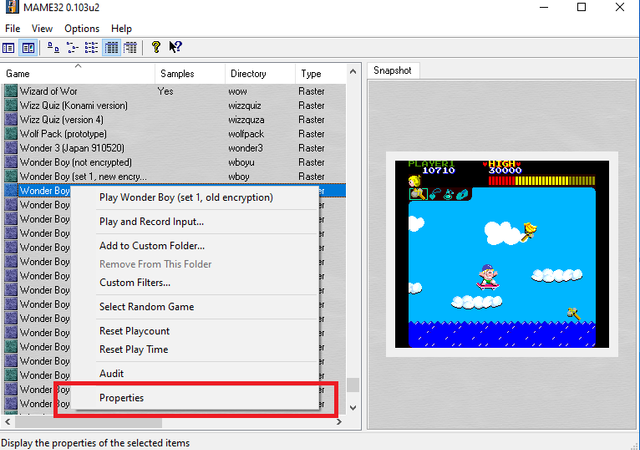The image size is (640, 450).
Task: Click the horizontal scrollbar thumb
Action: click(89, 422)
